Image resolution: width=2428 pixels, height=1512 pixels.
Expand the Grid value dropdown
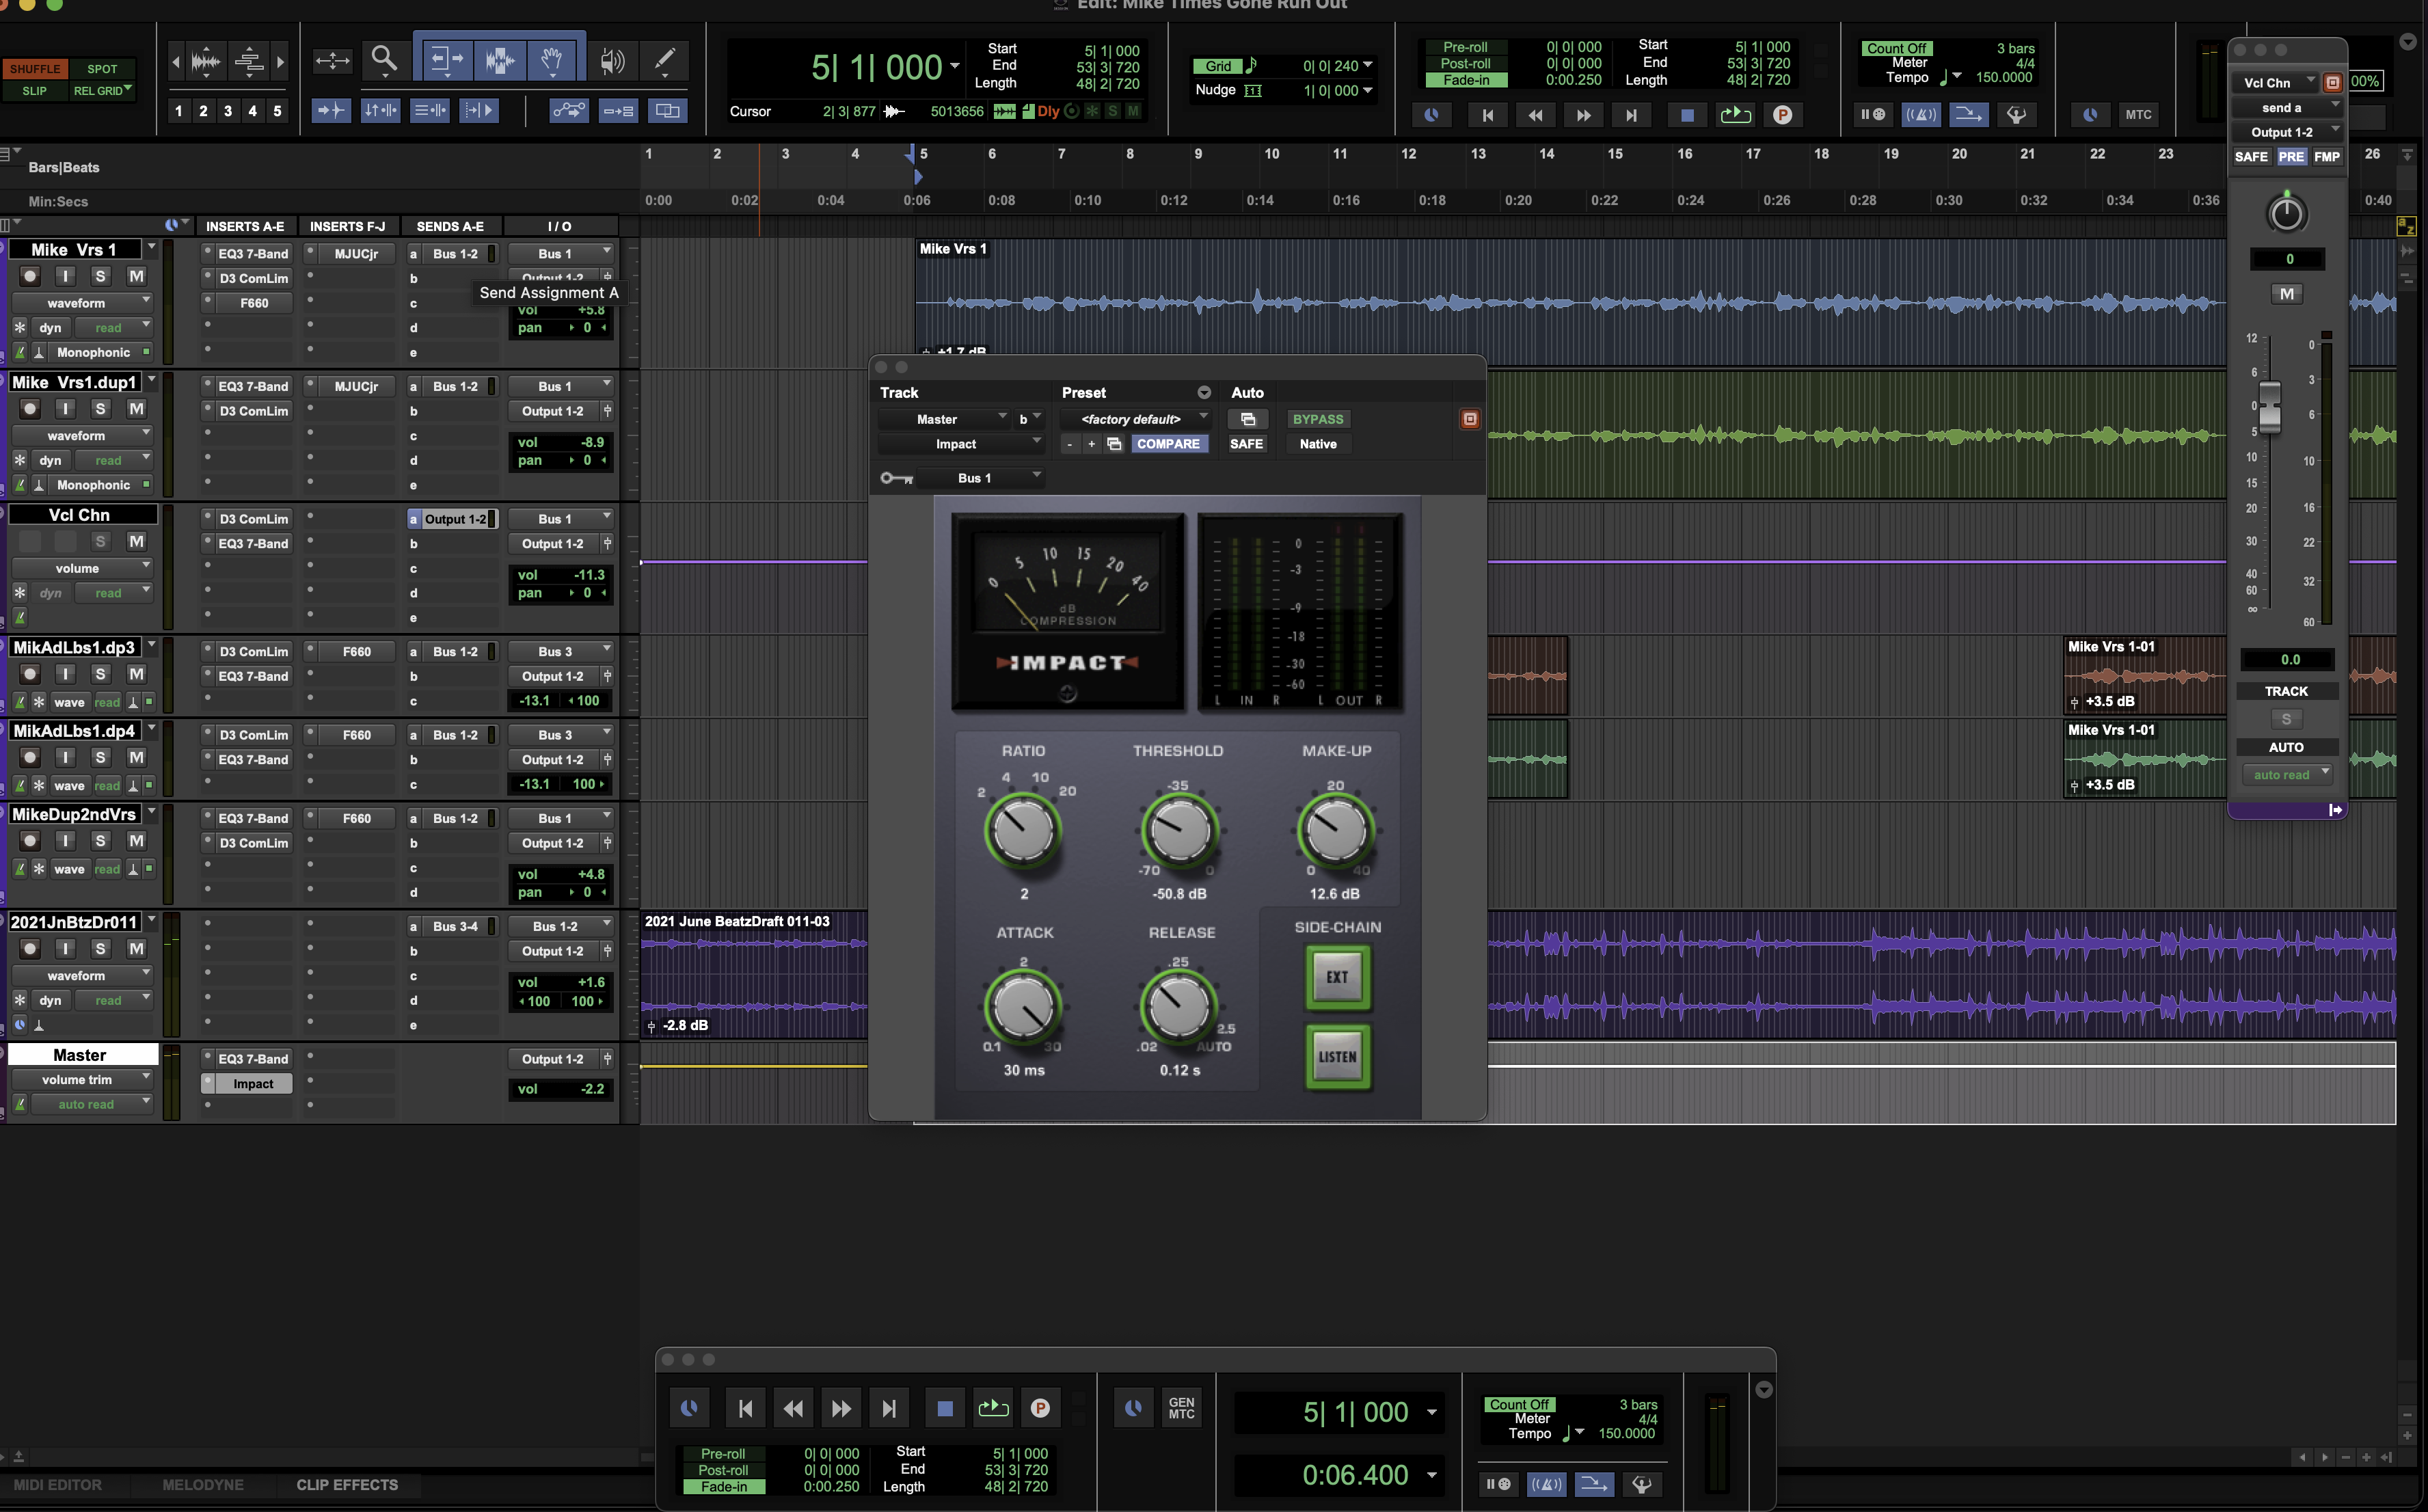(x=1368, y=66)
